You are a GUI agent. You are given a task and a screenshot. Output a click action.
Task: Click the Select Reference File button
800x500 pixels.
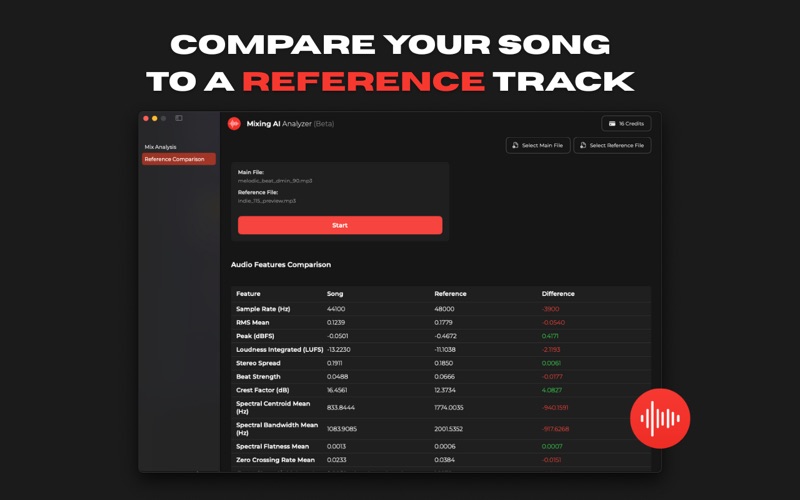pyautogui.click(x=612, y=145)
